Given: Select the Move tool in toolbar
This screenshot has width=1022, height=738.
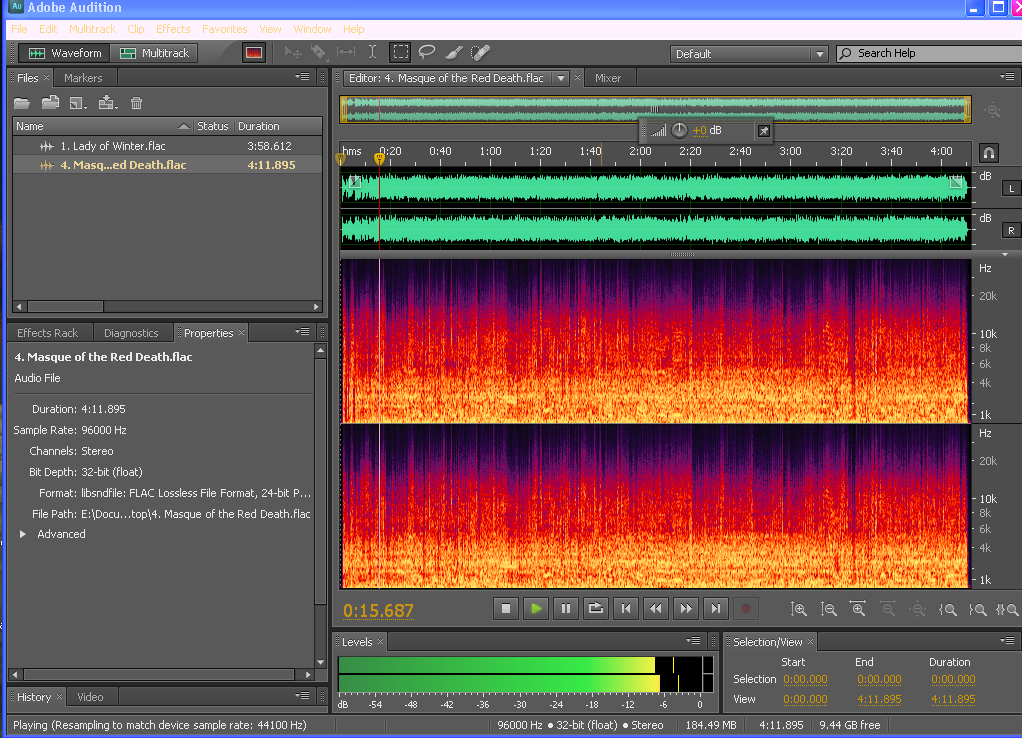Looking at the screenshot, I should [293, 53].
